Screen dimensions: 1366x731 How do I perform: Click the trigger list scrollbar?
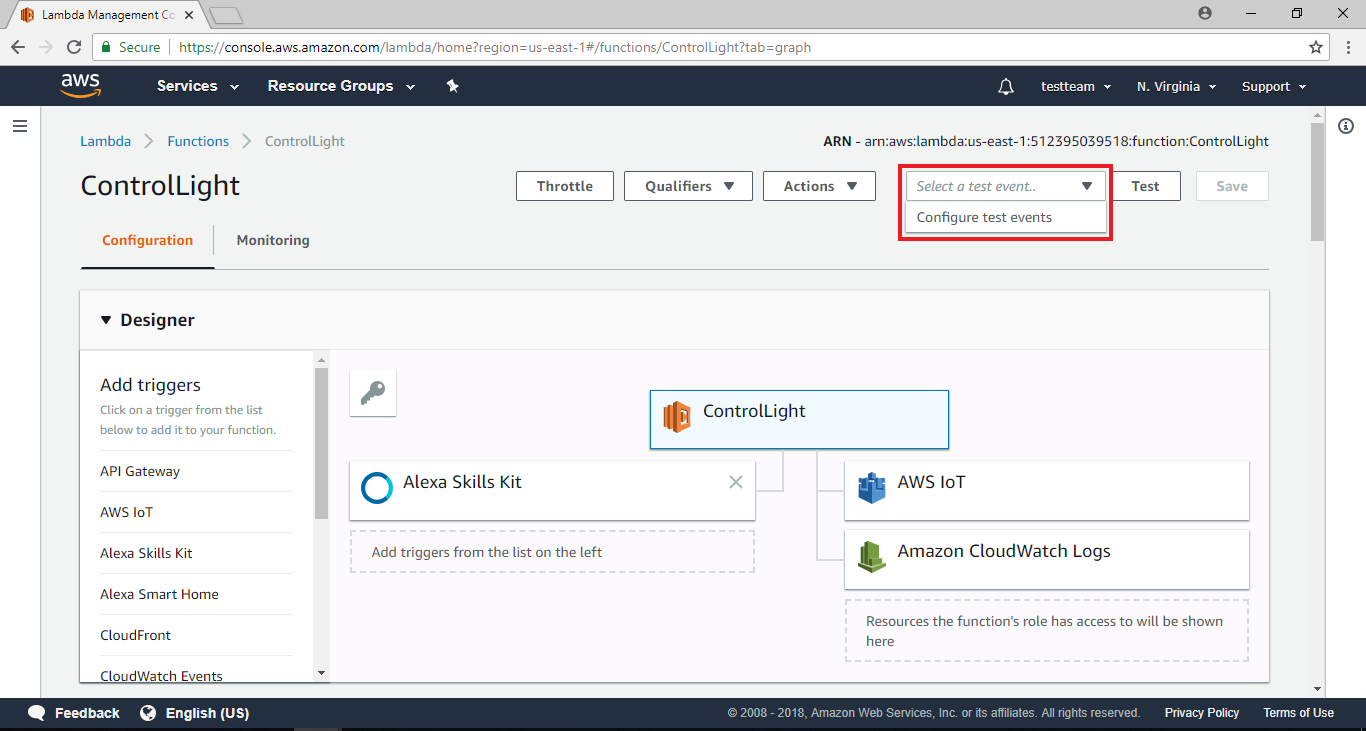[321, 444]
